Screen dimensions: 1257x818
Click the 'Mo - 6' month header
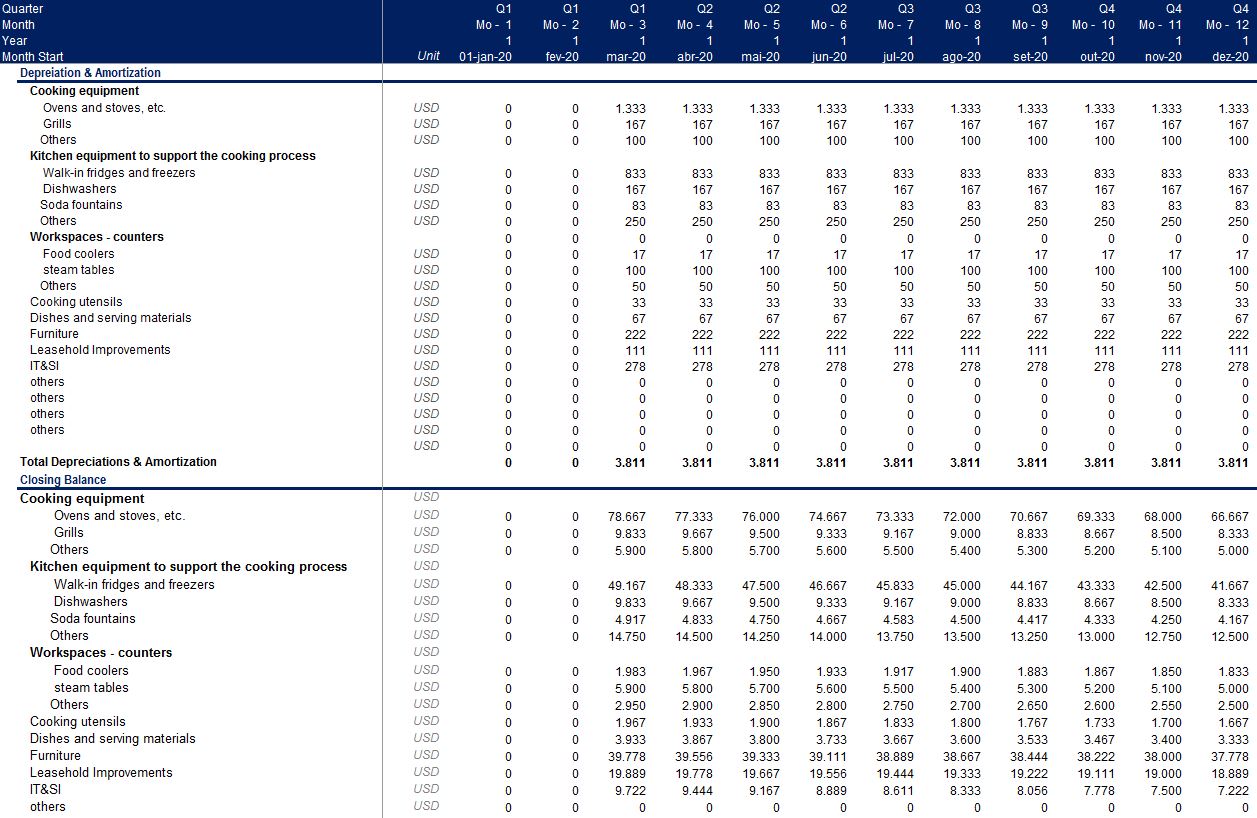coord(828,24)
